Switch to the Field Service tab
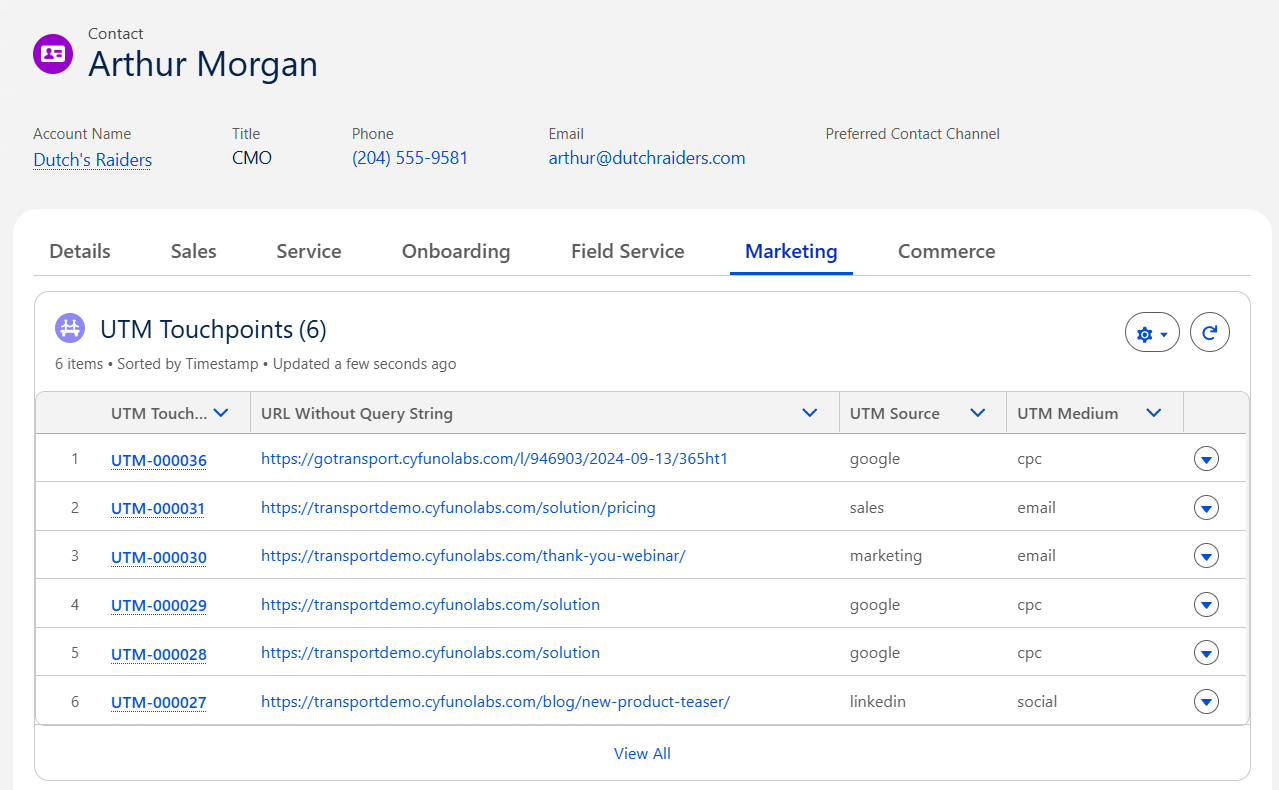 click(x=628, y=251)
